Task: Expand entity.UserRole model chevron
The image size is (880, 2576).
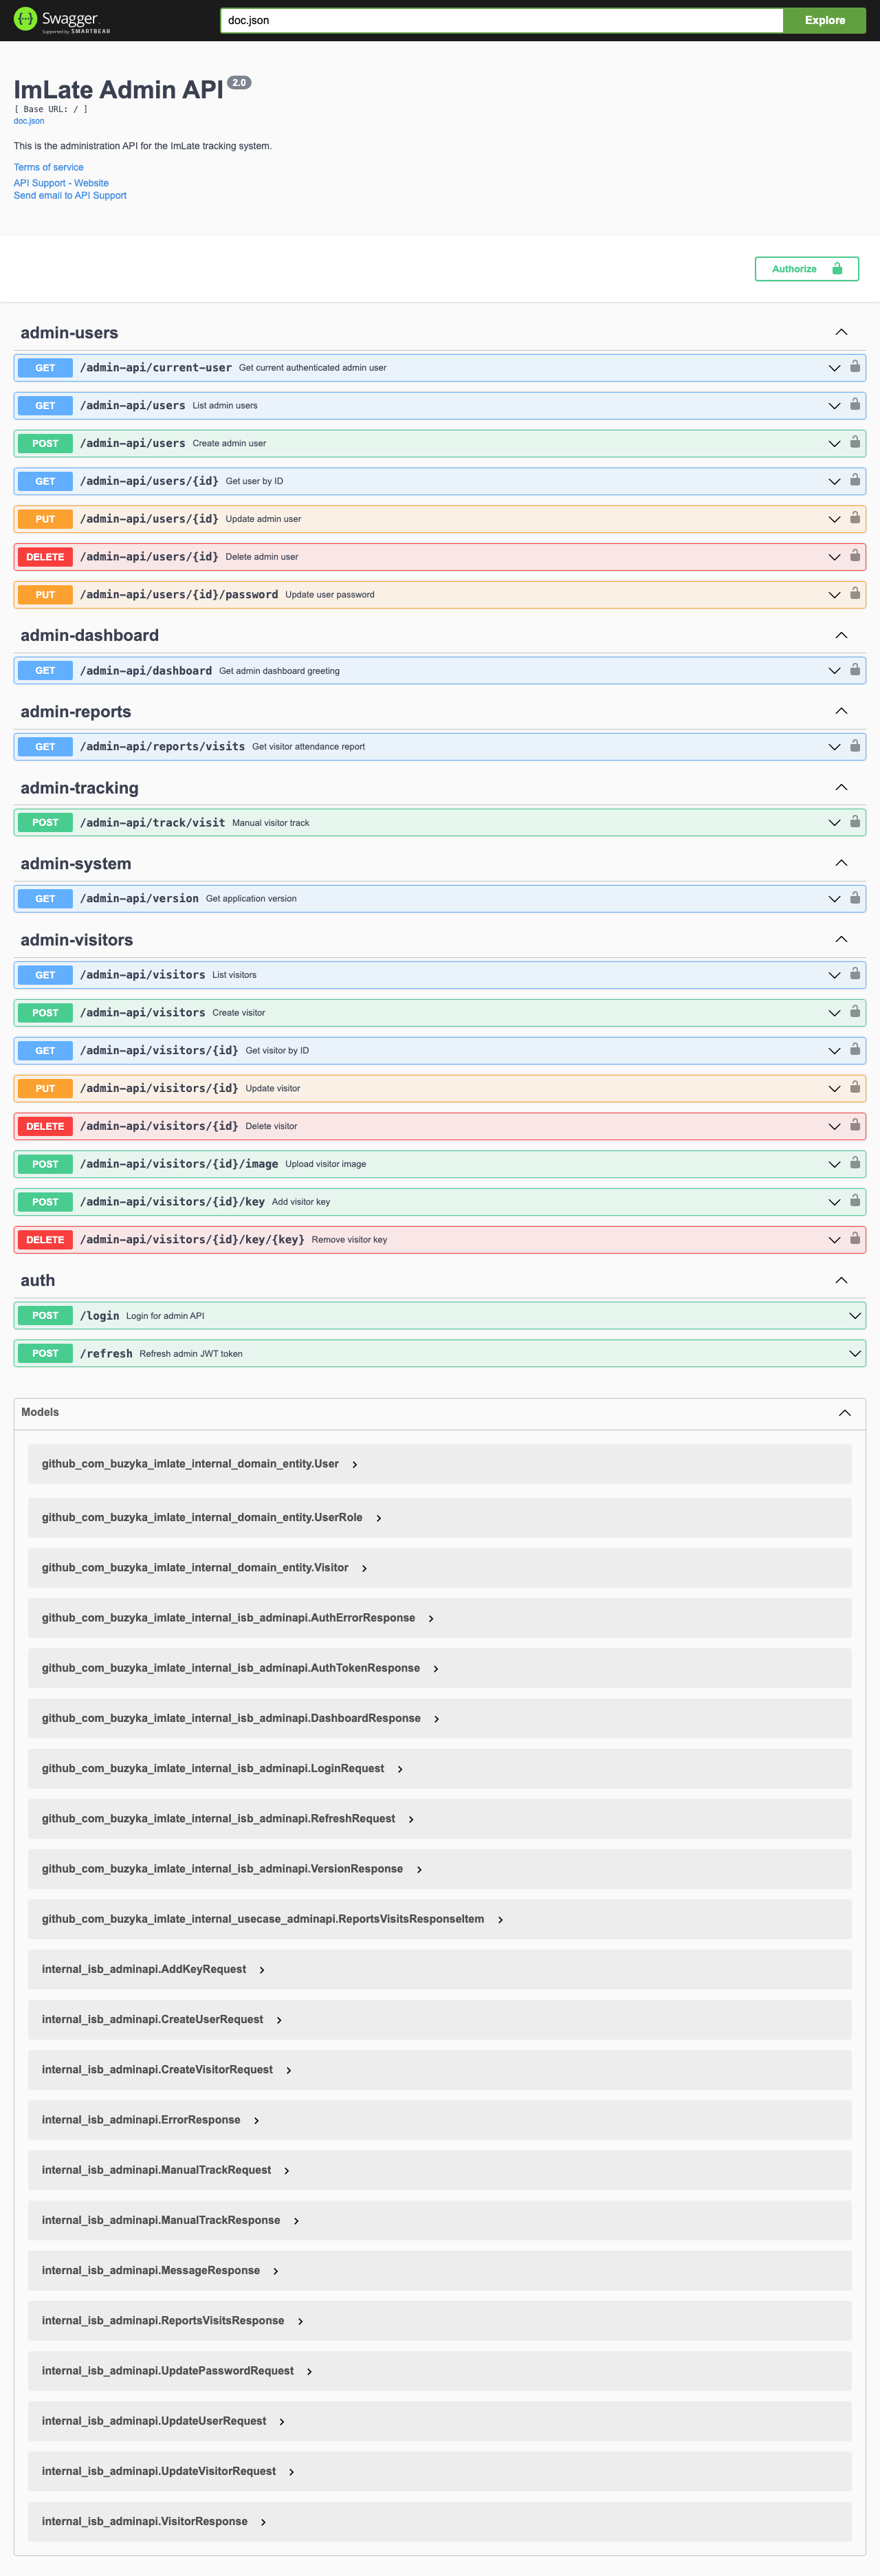Action: [379, 1518]
